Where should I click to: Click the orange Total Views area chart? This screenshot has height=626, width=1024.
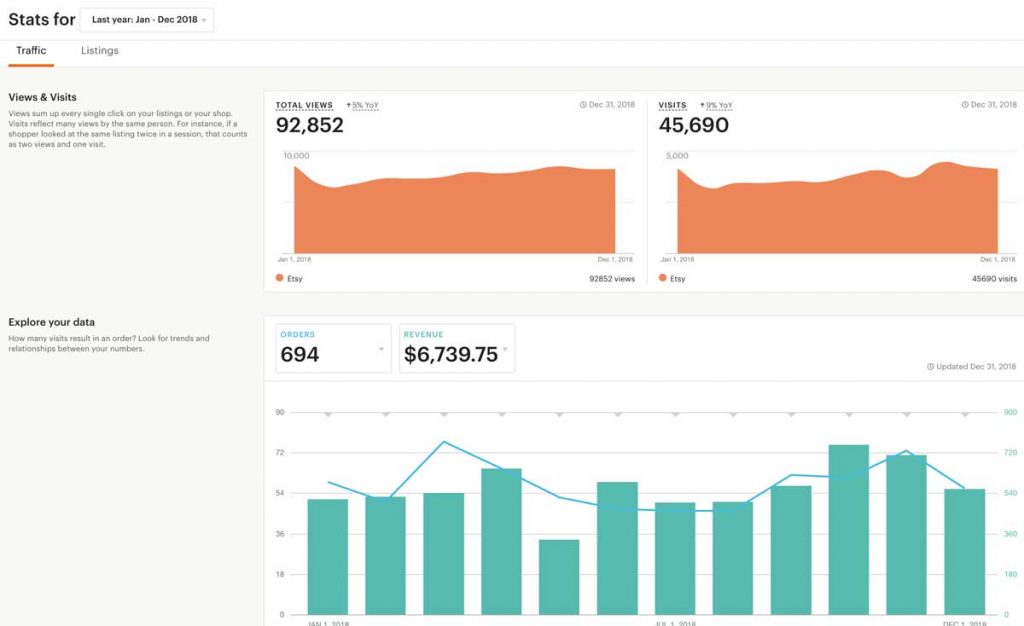click(x=455, y=212)
